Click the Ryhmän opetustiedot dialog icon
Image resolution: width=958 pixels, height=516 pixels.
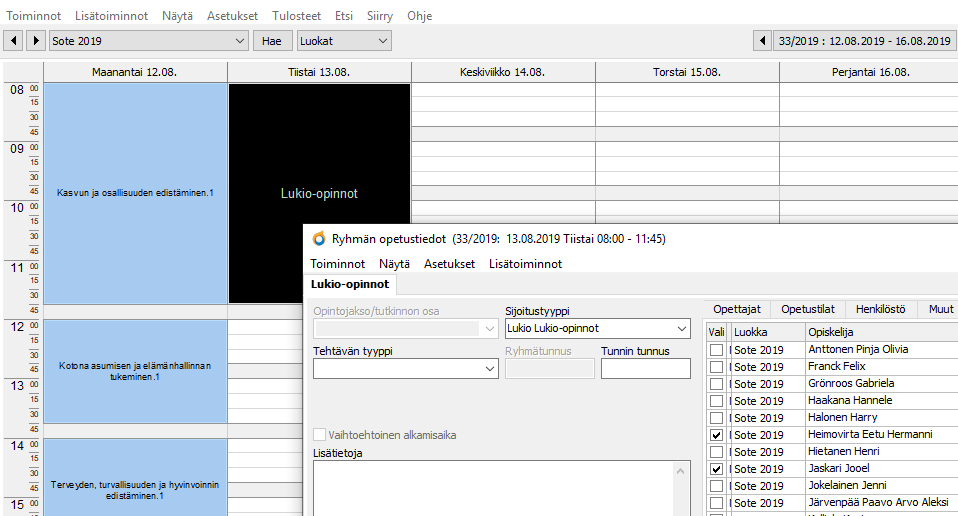(319, 239)
